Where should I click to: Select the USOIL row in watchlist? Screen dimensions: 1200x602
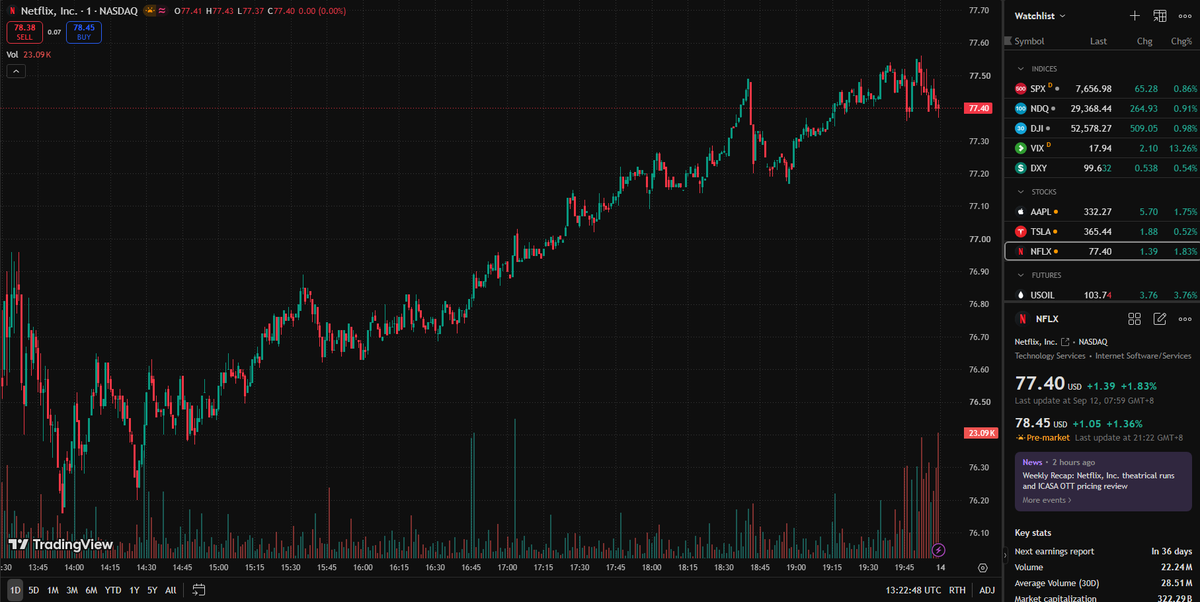1102,295
